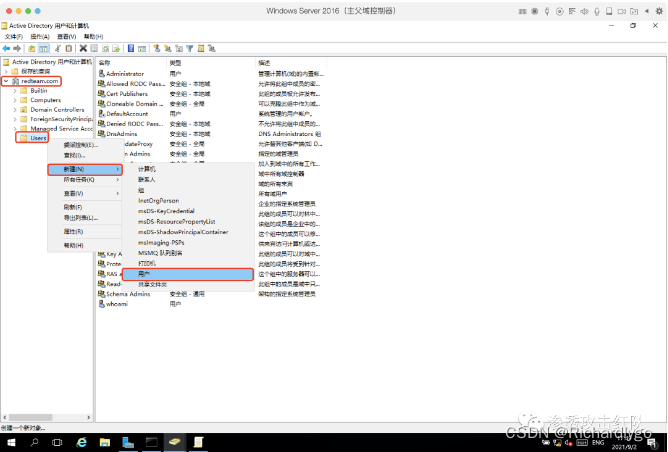Click the Copy clipboard toolbar icon

pyautogui.click(x=69, y=49)
